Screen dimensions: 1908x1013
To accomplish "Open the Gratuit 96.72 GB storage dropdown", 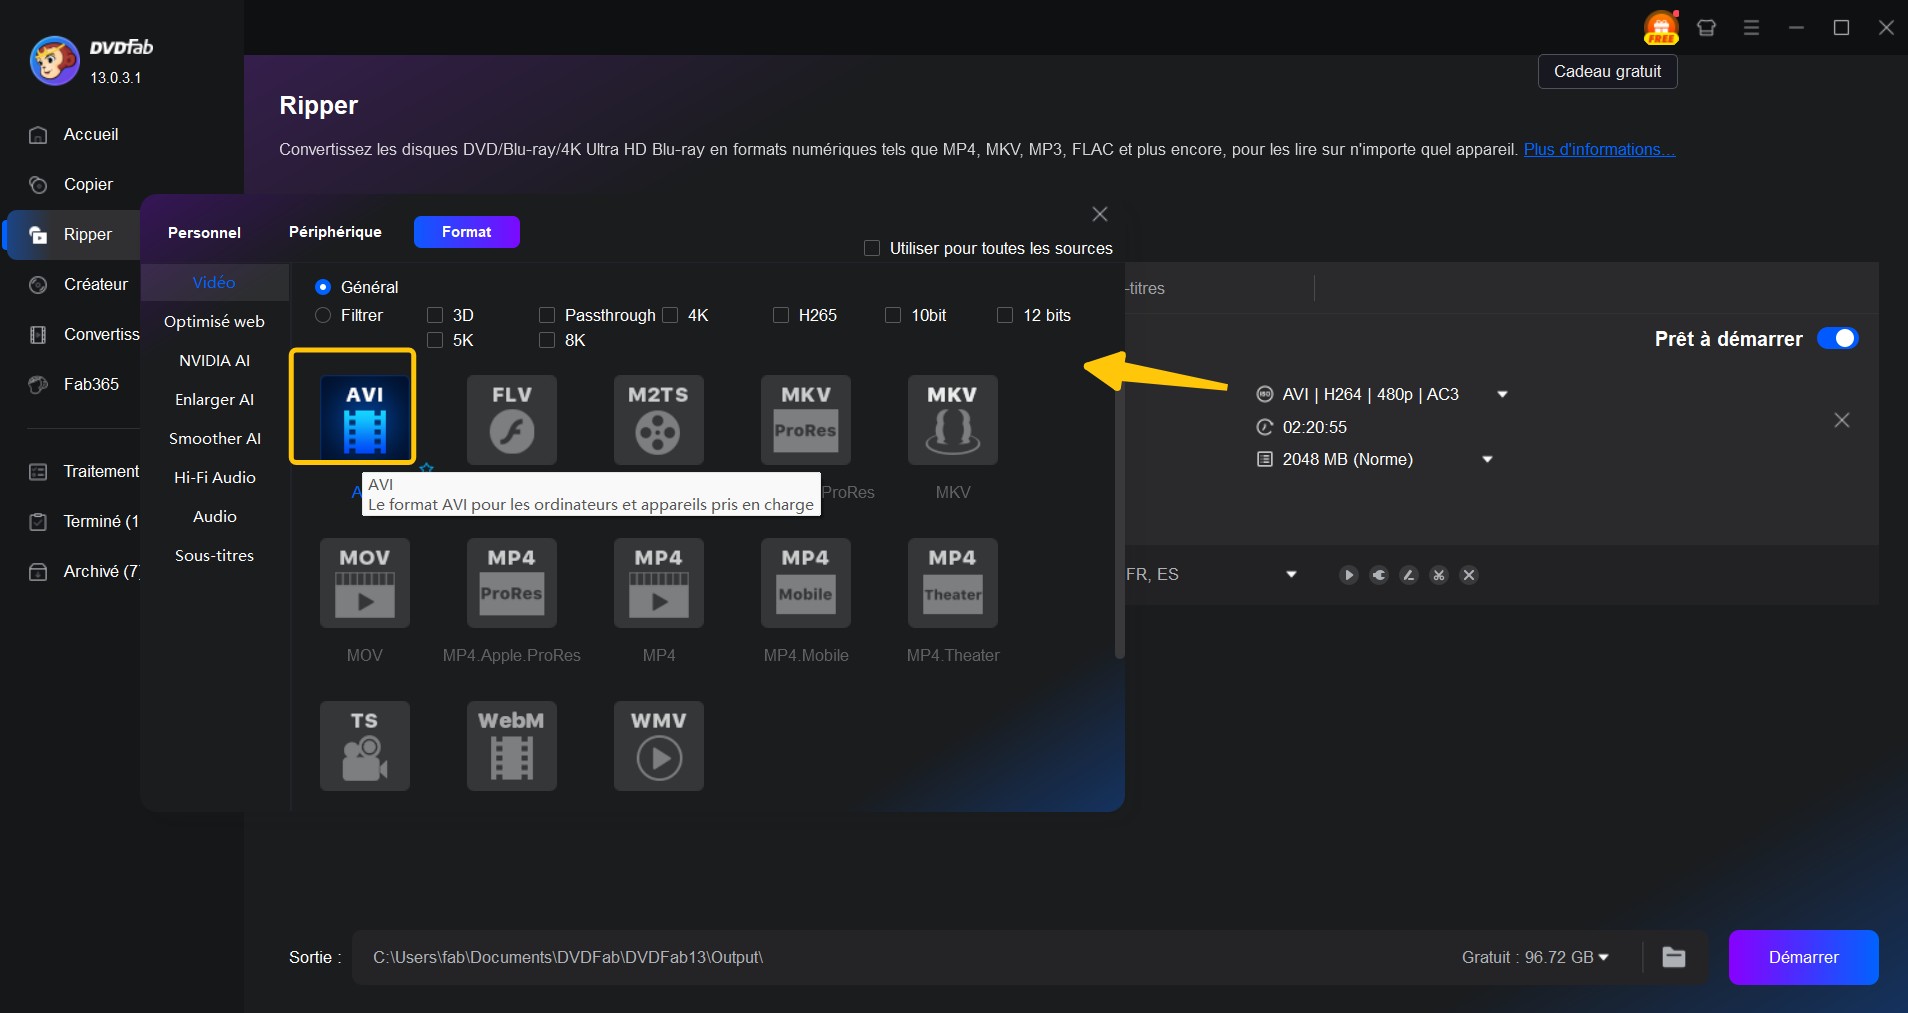I will pos(1604,957).
